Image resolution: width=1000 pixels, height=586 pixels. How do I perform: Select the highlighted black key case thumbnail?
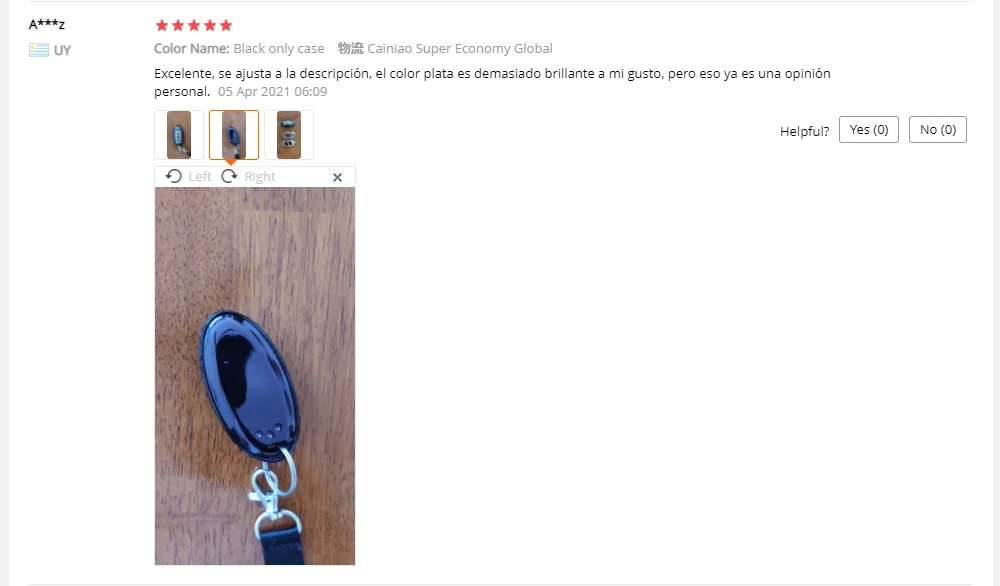tap(234, 135)
